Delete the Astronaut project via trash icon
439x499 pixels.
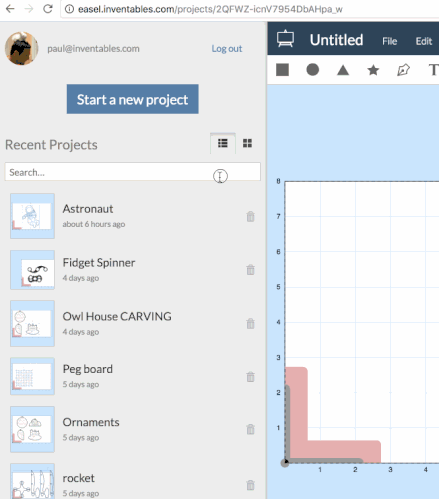[x=250, y=216]
